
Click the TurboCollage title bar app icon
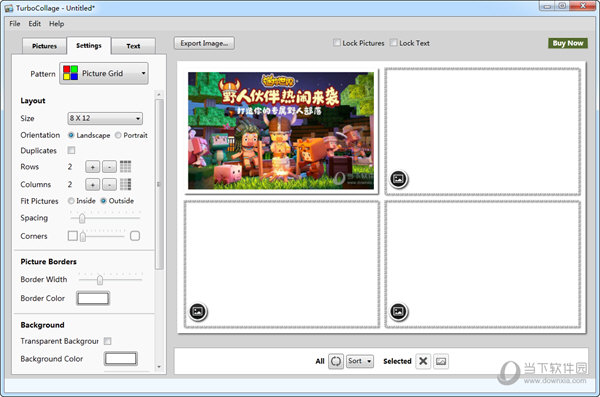(8, 8)
